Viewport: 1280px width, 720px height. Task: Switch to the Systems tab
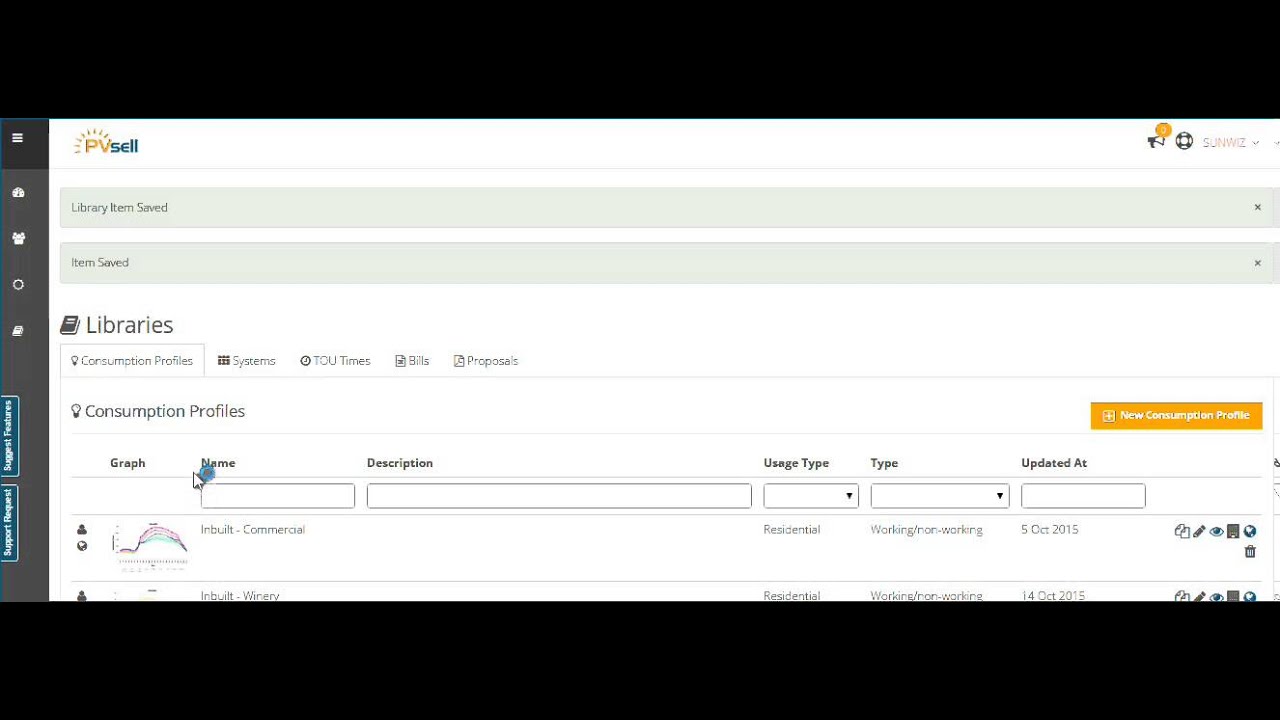coord(246,361)
